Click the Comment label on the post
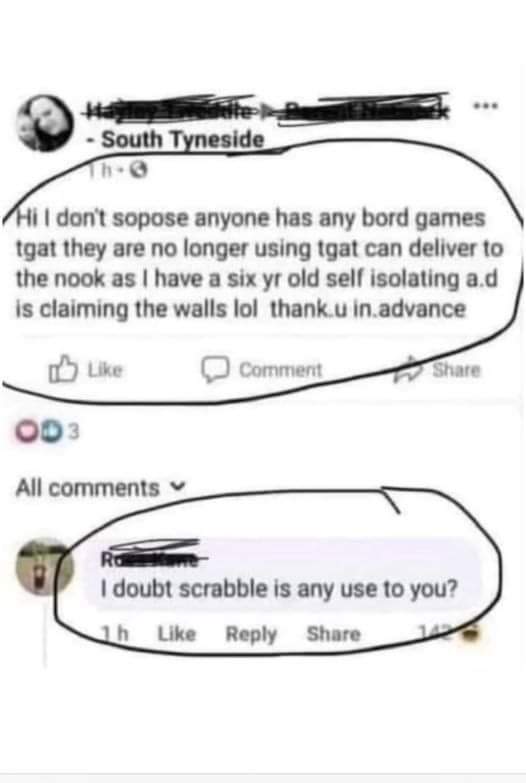 point(281,370)
